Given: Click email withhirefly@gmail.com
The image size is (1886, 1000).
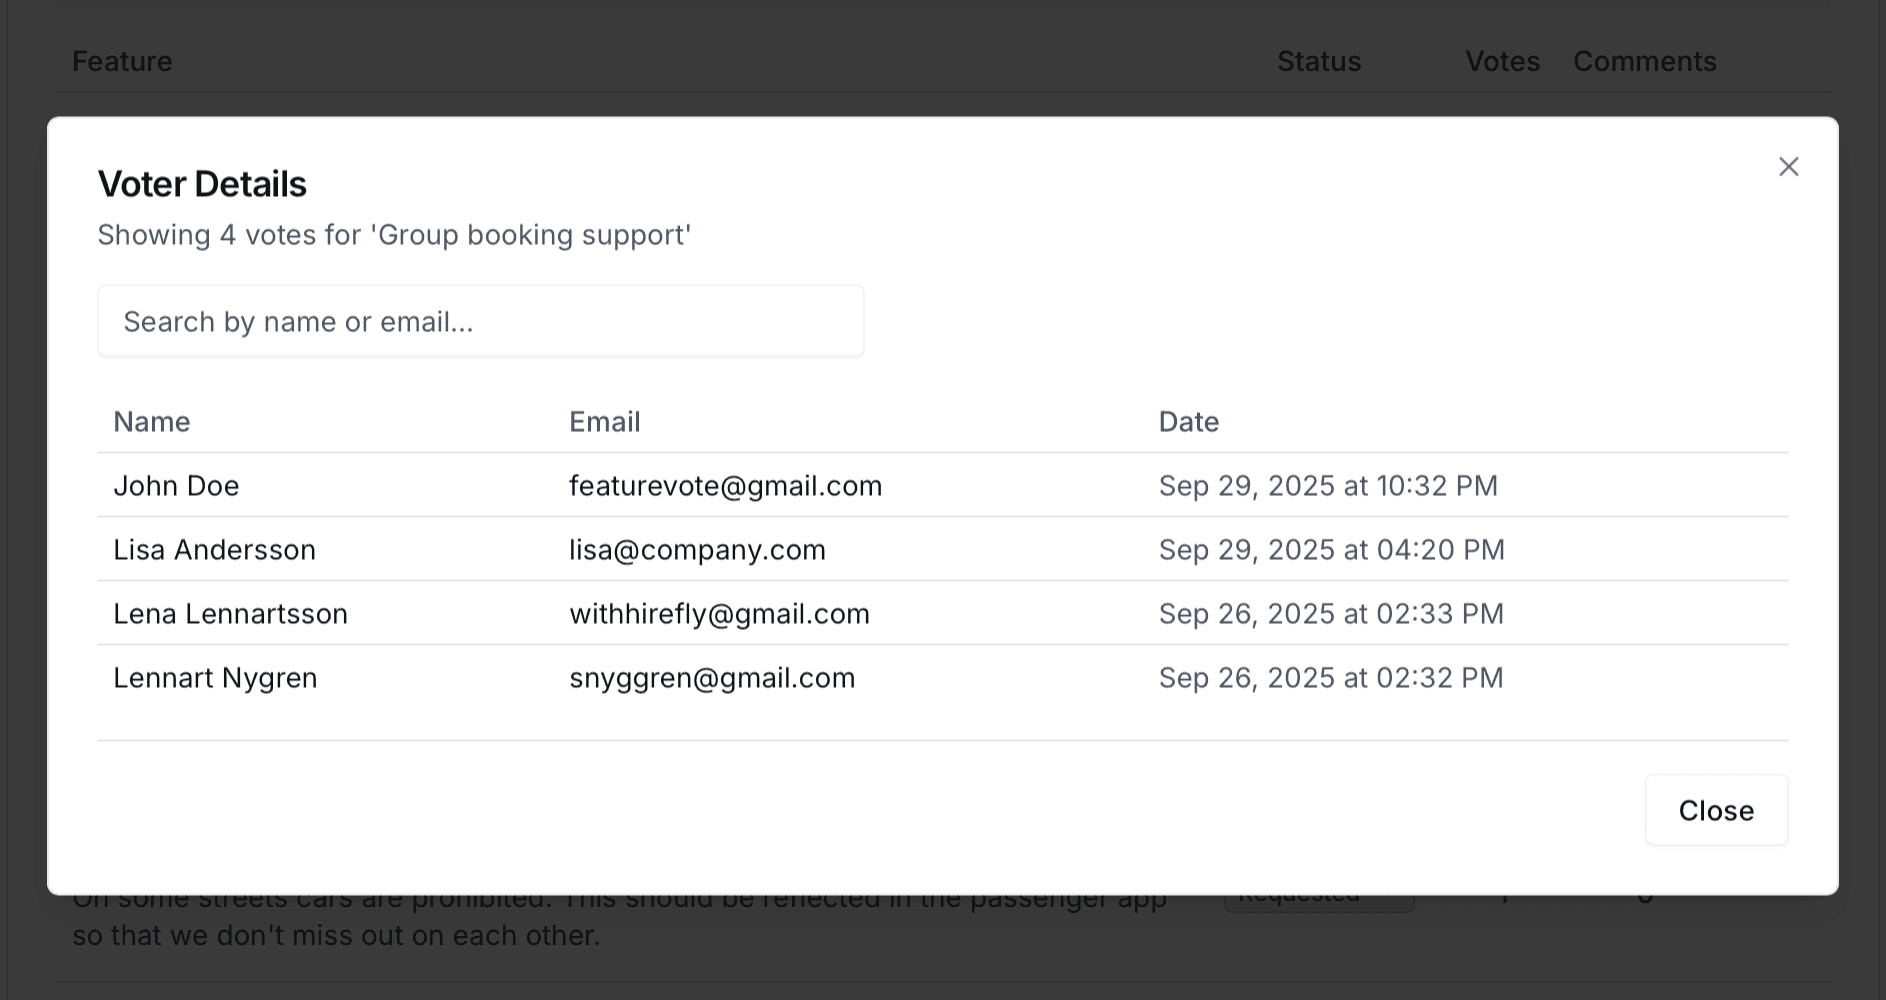Looking at the screenshot, I should 720,614.
